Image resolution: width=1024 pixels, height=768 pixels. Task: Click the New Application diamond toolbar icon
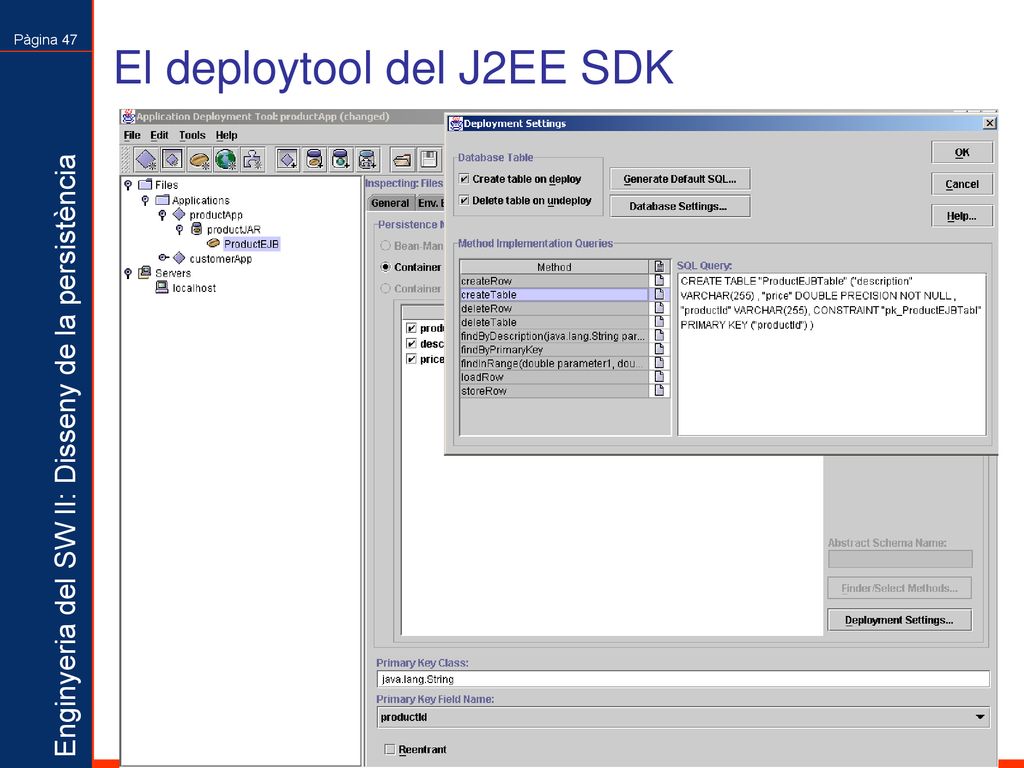click(146, 159)
